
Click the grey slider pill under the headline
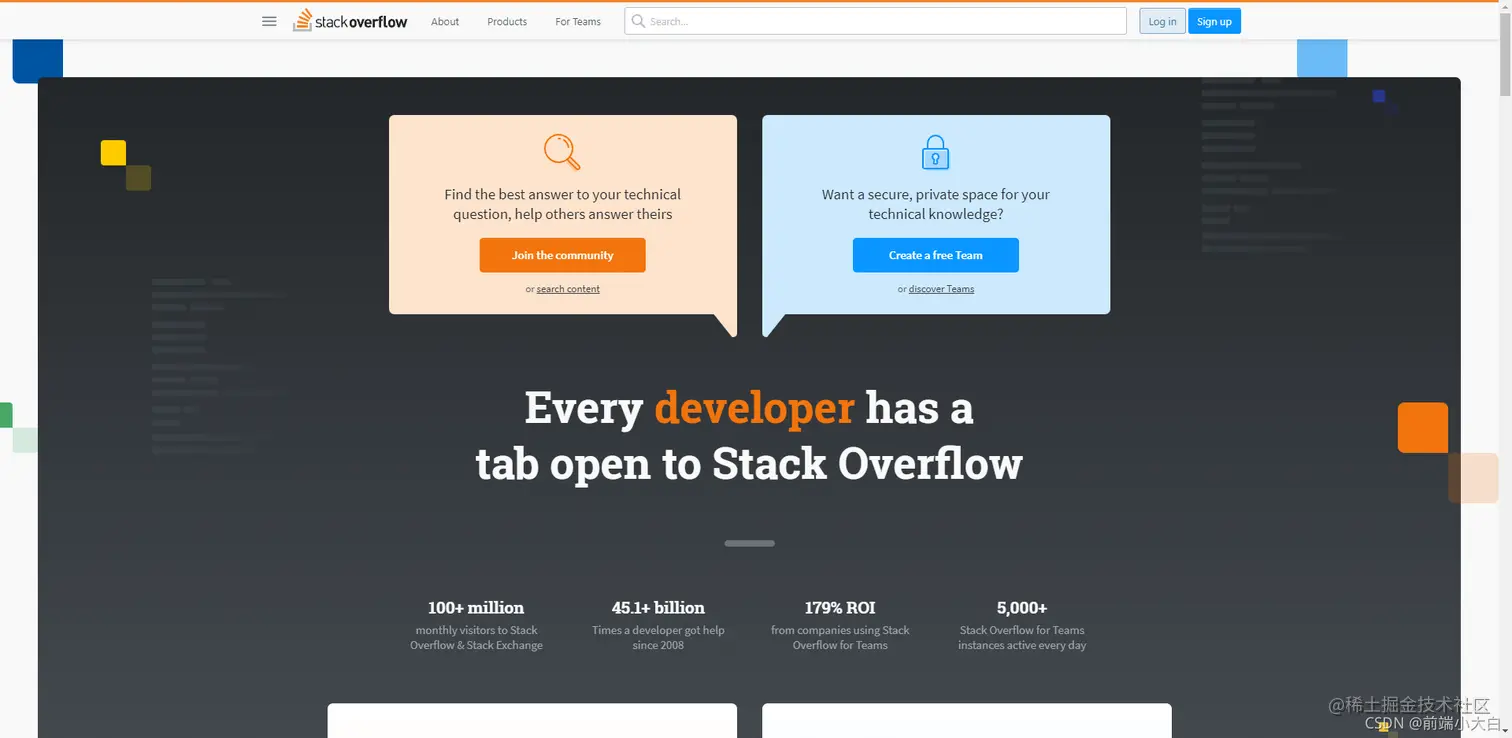(x=750, y=543)
